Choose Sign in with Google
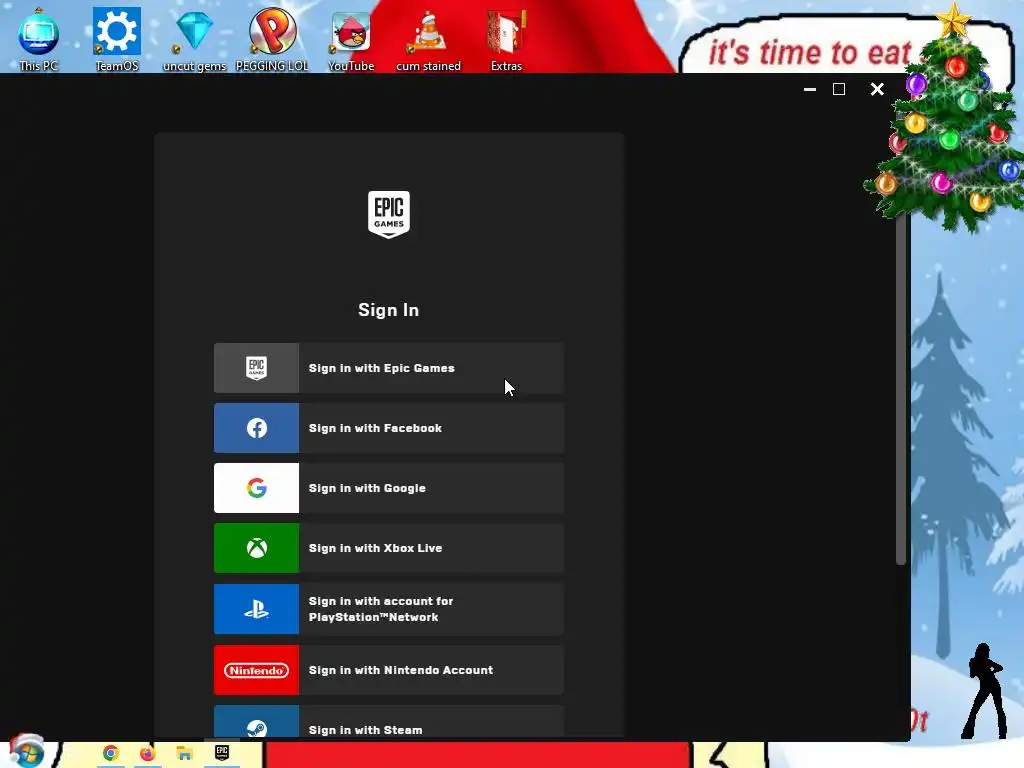1024x768 pixels. coord(389,488)
